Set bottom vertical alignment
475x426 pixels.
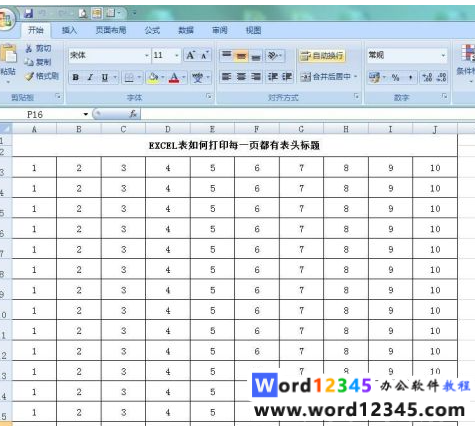coord(255,55)
